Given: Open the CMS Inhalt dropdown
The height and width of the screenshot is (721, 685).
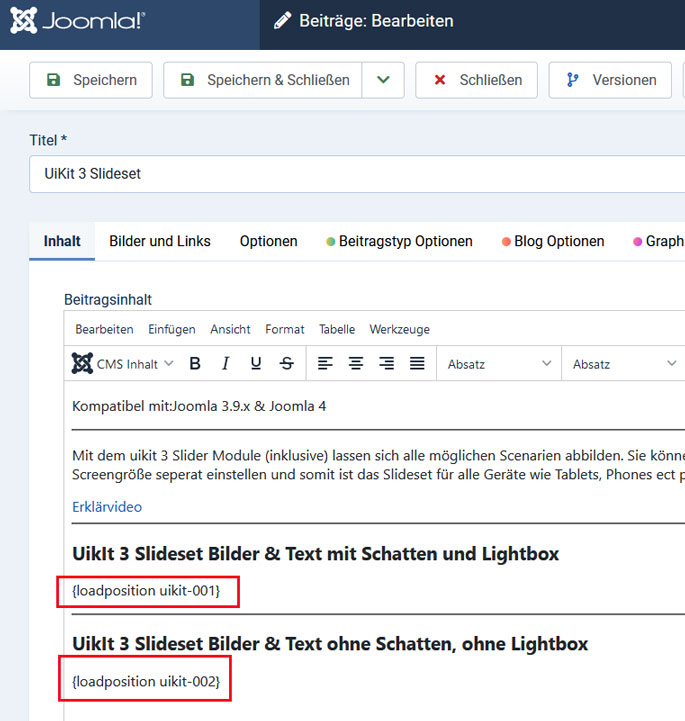Looking at the screenshot, I should coord(123,364).
